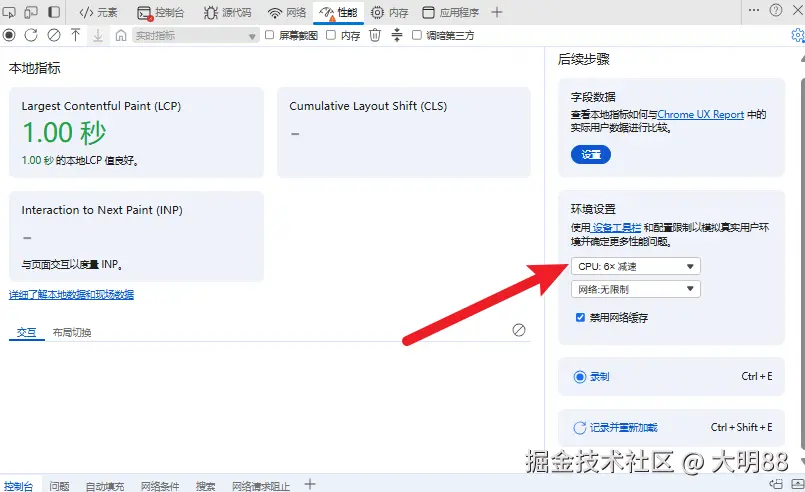Go to performance home icon
Image resolution: width=805 pixels, height=492 pixels.
click(121, 35)
